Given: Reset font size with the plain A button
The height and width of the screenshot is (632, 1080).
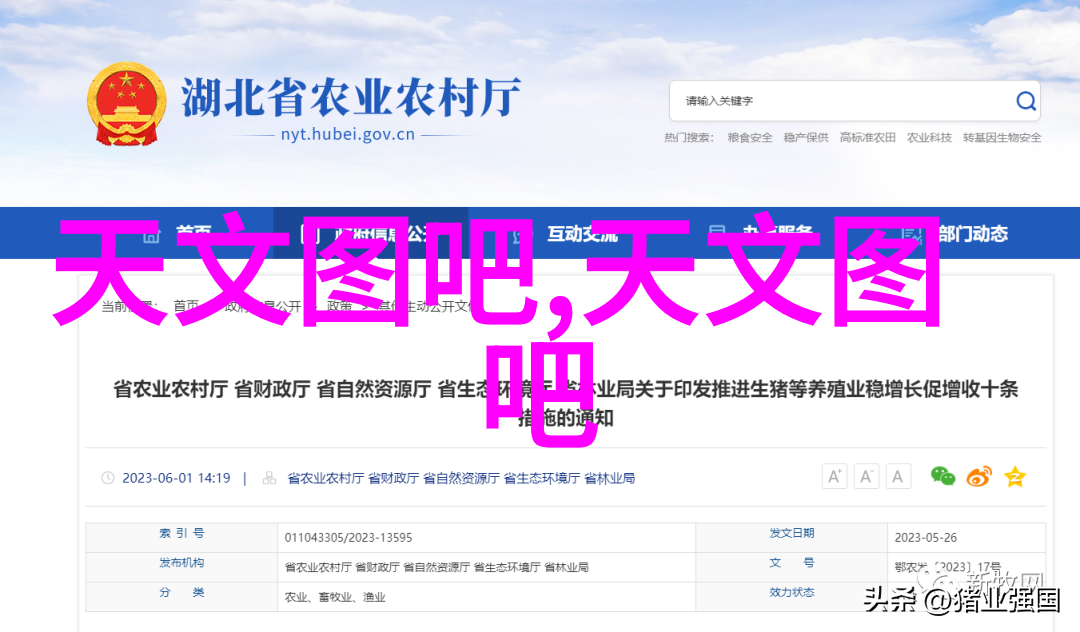Looking at the screenshot, I should [x=897, y=476].
